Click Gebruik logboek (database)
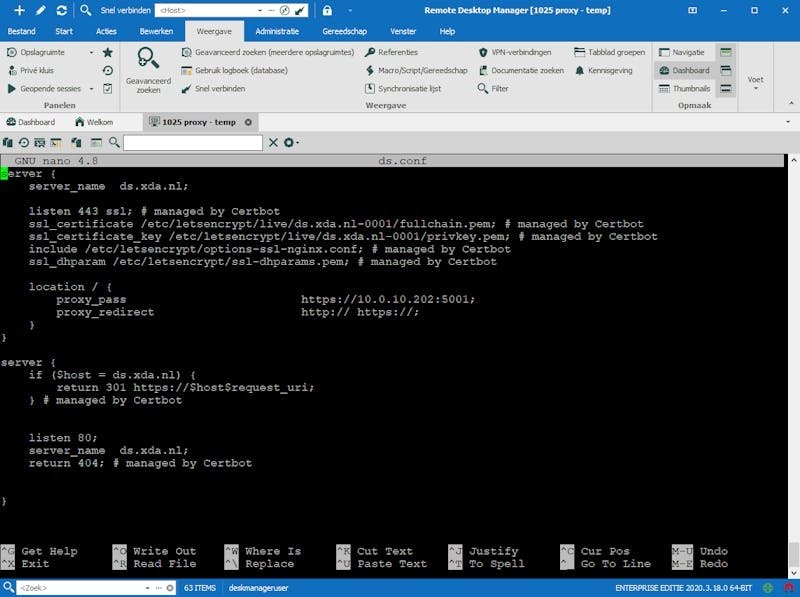Screen dimensions: 800x597 (x=235, y=70)
